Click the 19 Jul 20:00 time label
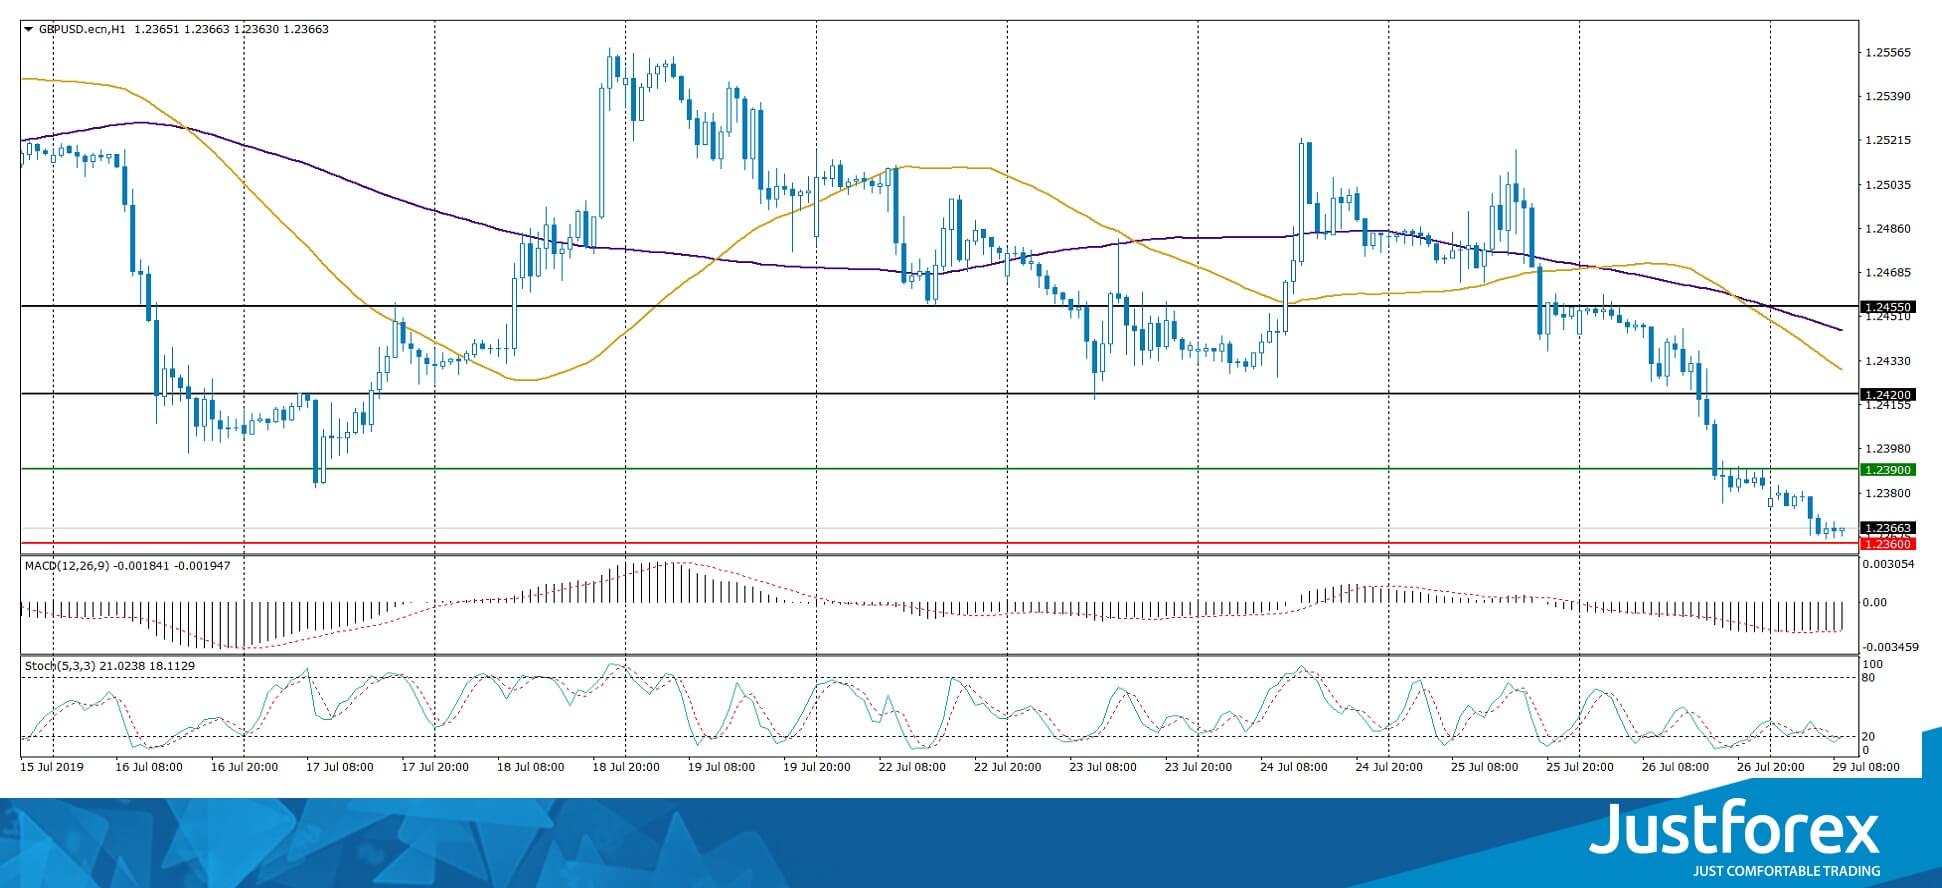 817,767
